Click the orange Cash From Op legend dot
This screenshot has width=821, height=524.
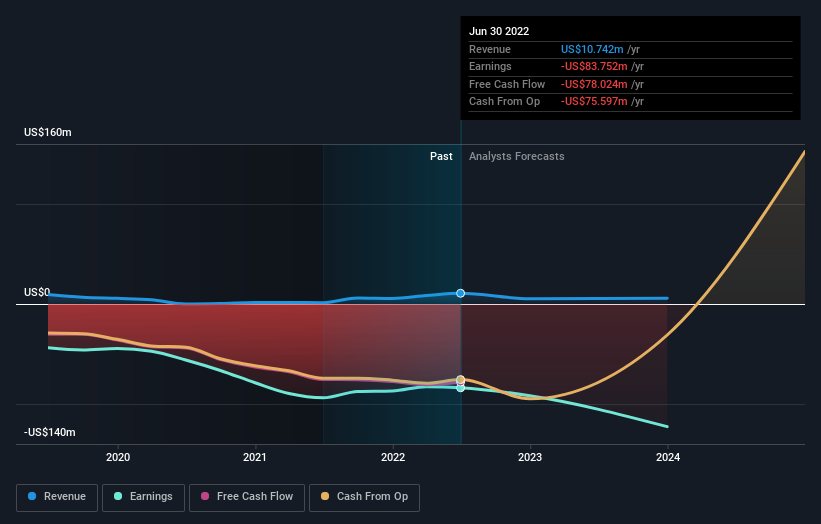pyautogui.click(x=325, y=496)
